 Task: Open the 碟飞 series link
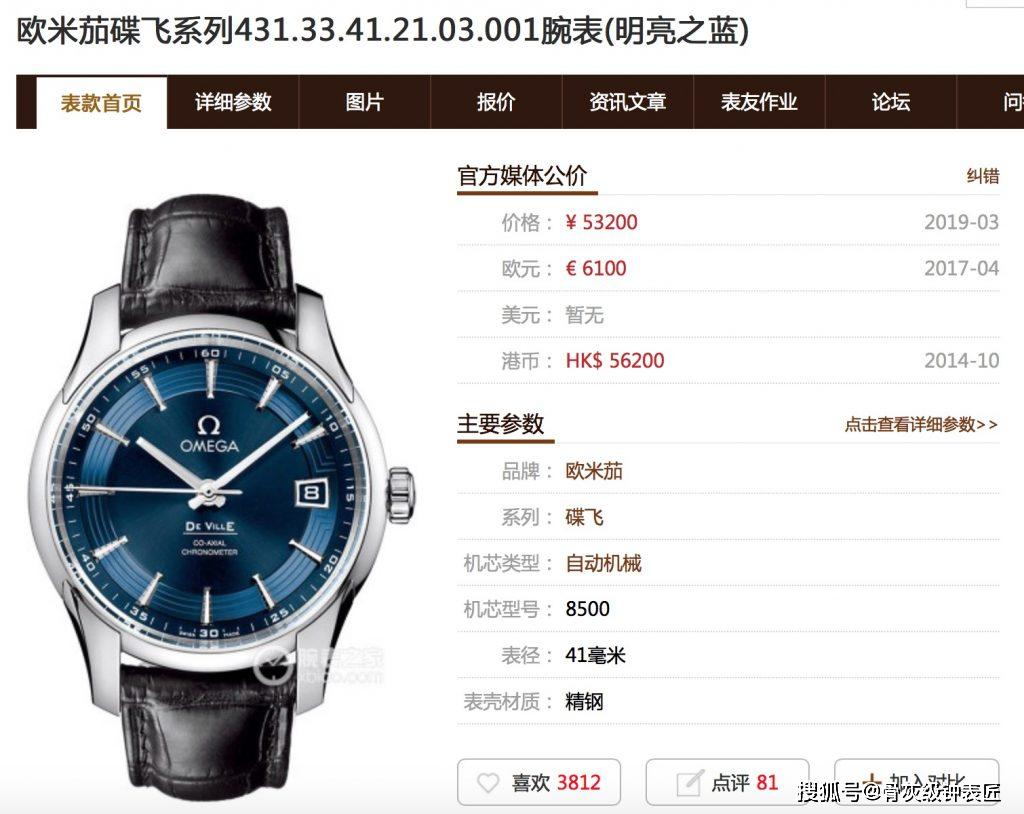[584, 517]
